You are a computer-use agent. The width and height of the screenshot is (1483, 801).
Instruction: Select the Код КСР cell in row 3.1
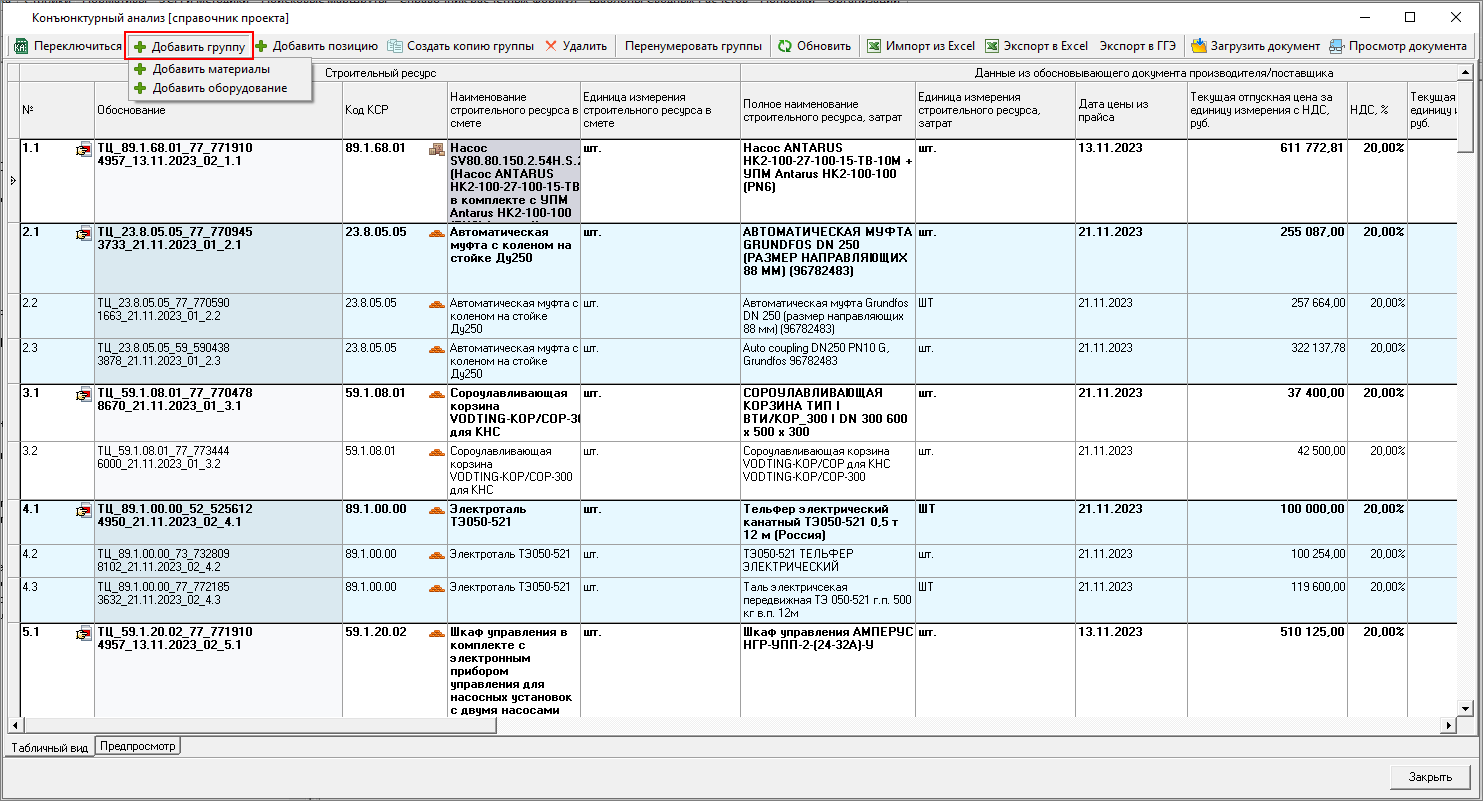pyautogui.click(x=384, y=394)
